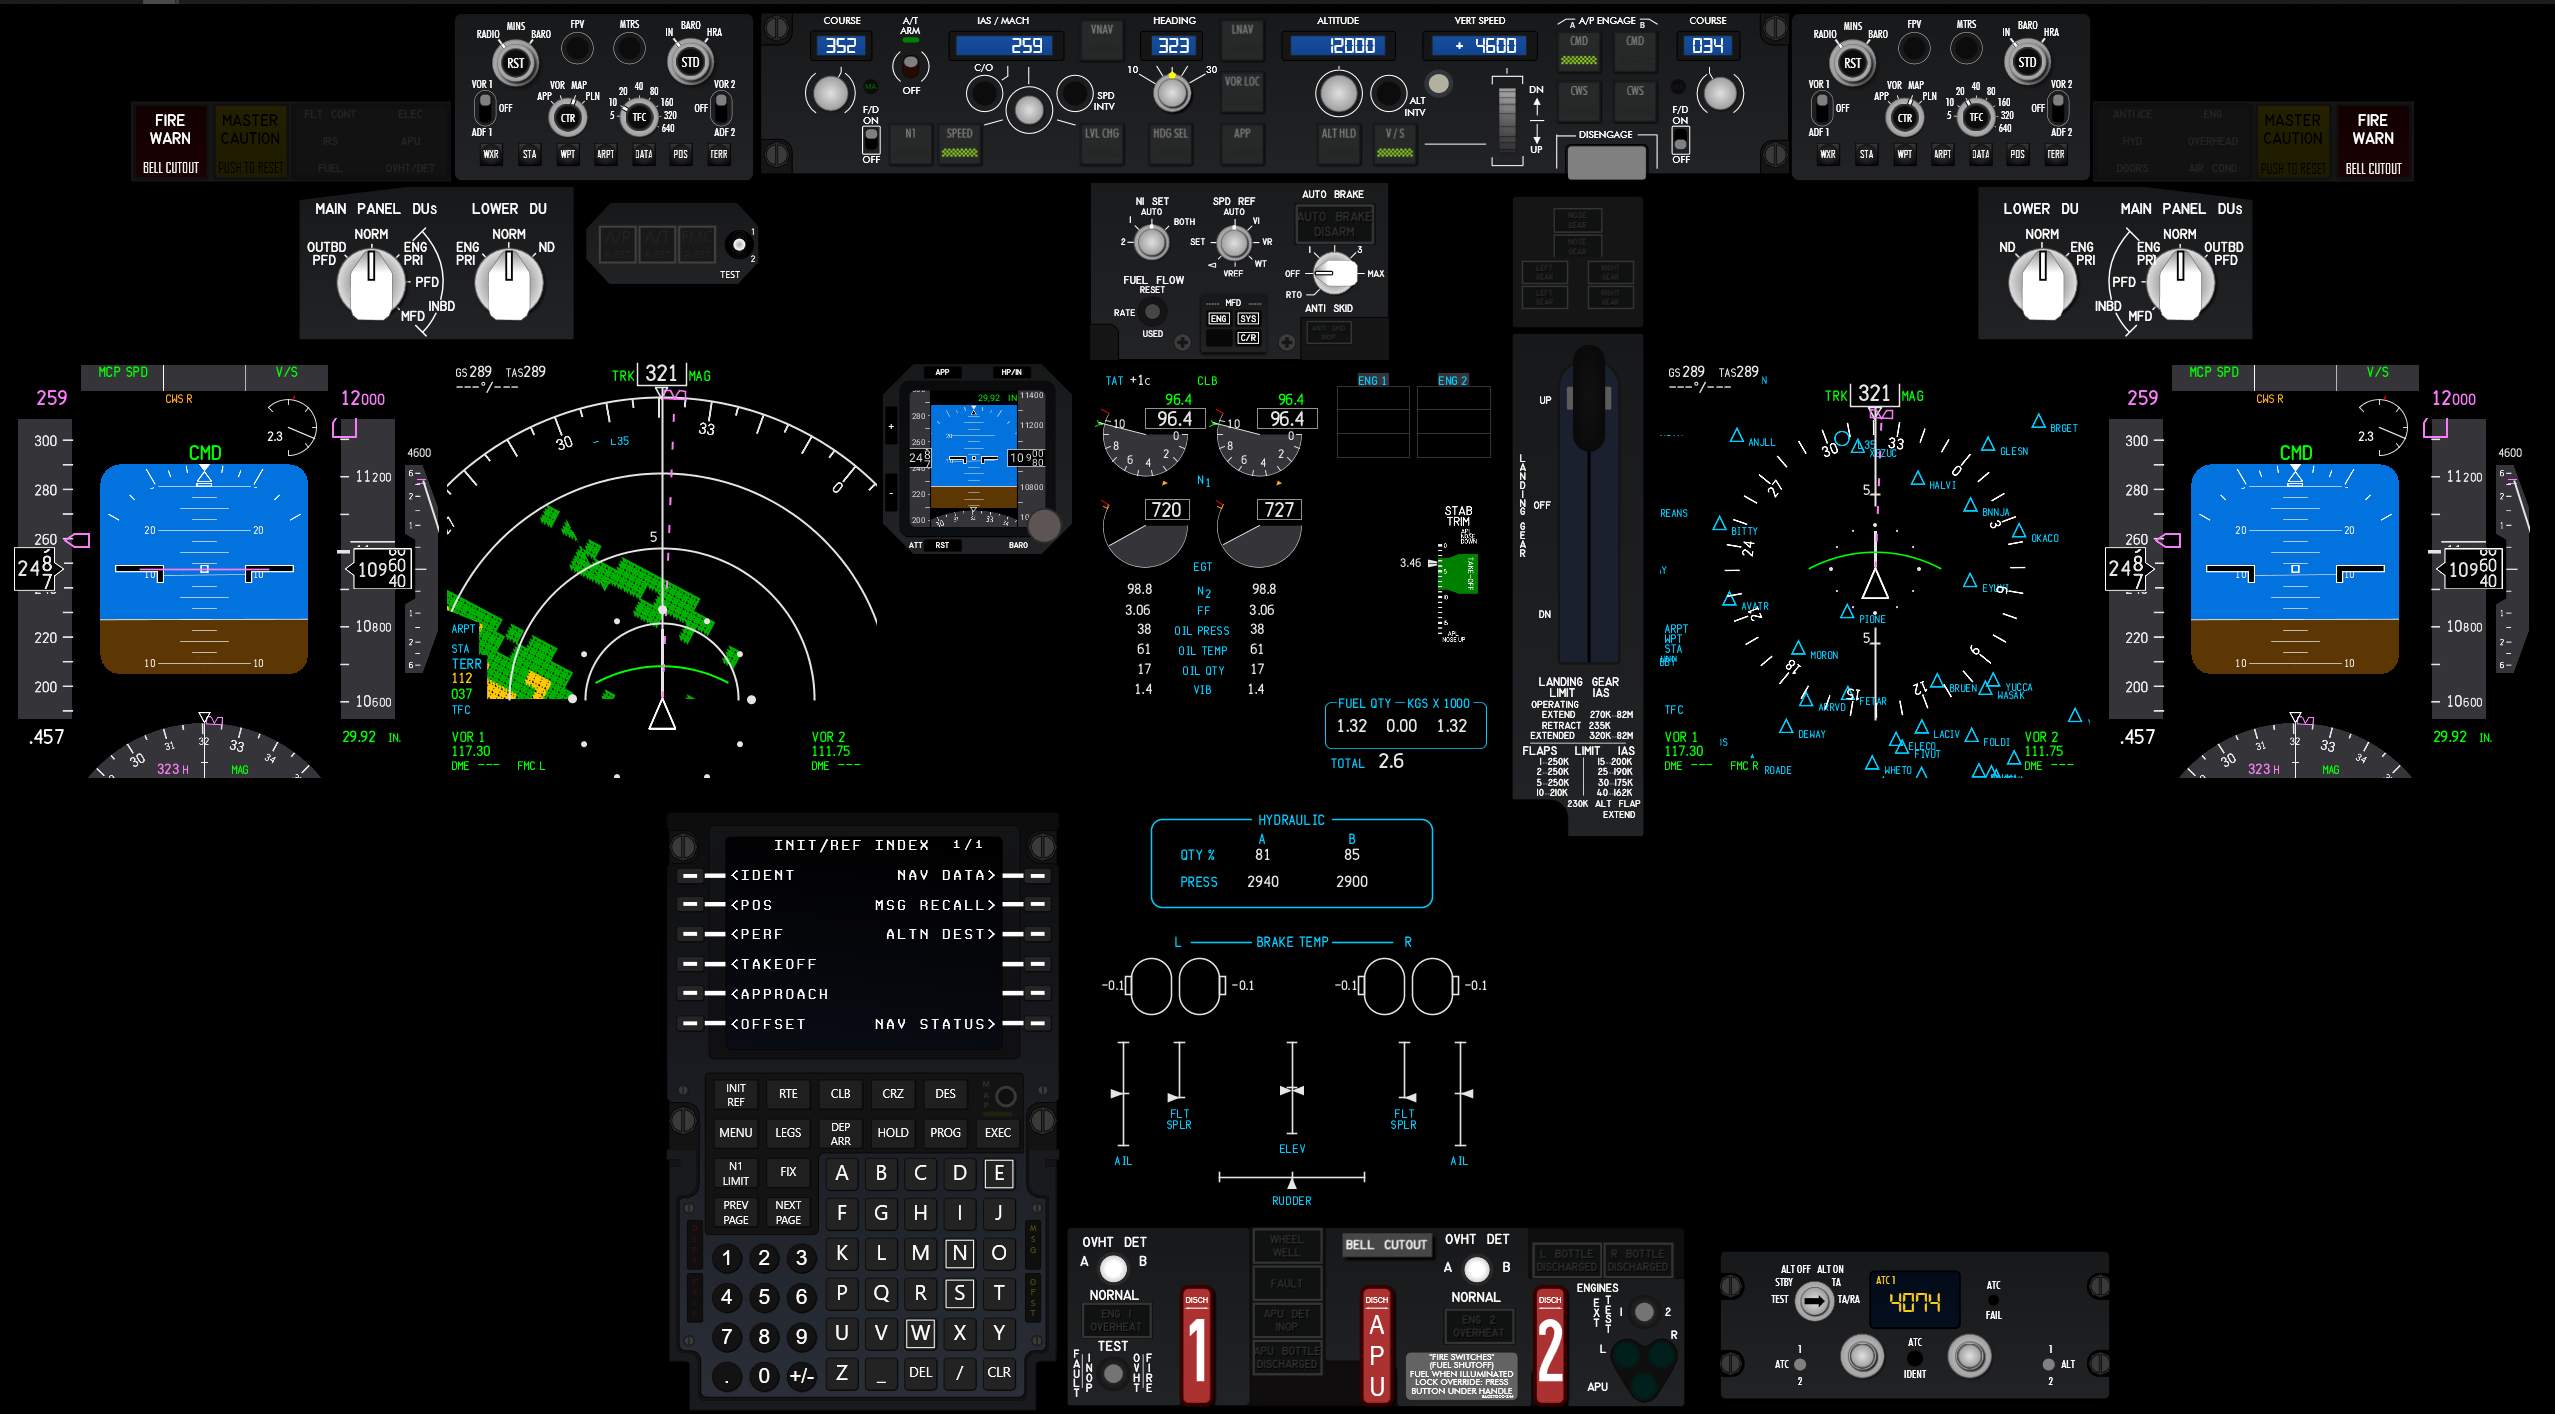Click the MCP heading selector knob

(1172, 93)
